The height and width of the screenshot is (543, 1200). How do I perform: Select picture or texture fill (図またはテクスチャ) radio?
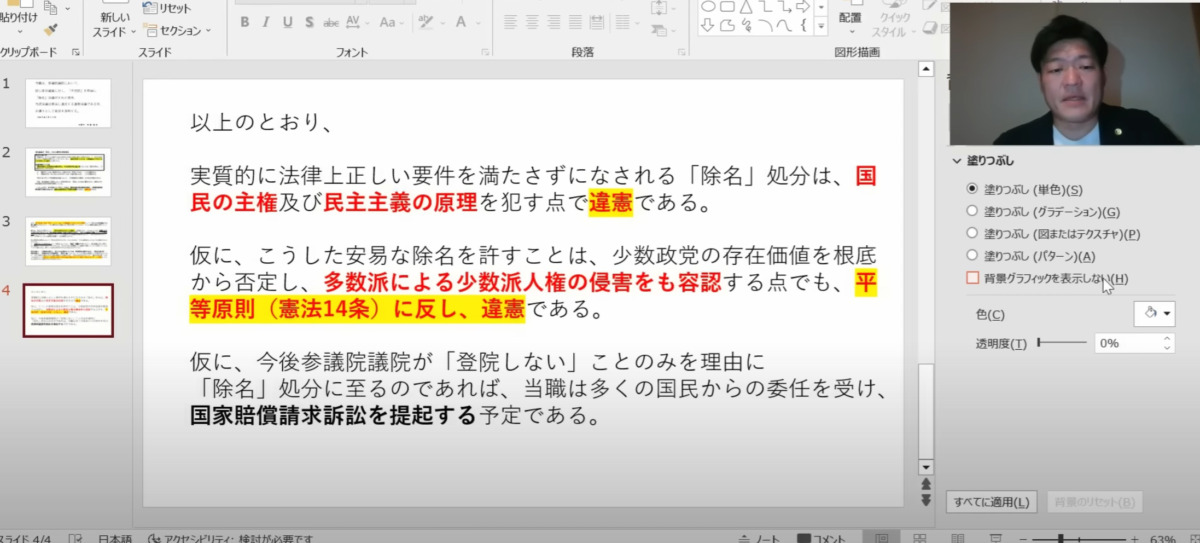[x=972, y=234]
